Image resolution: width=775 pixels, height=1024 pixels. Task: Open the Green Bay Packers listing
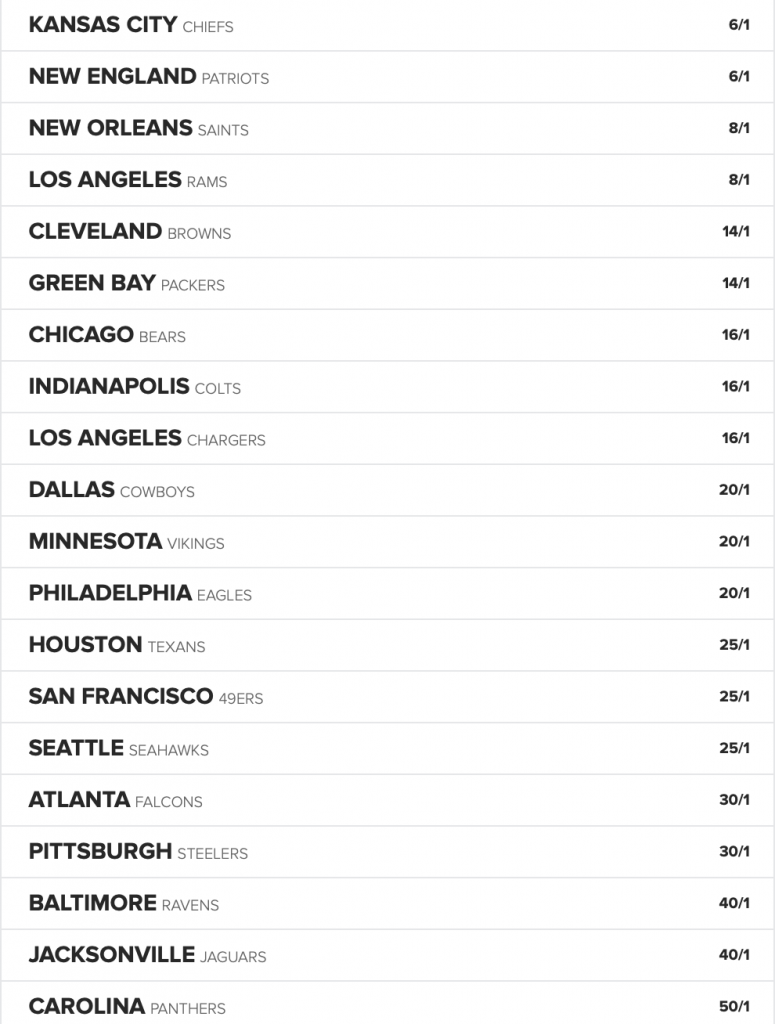387,283
